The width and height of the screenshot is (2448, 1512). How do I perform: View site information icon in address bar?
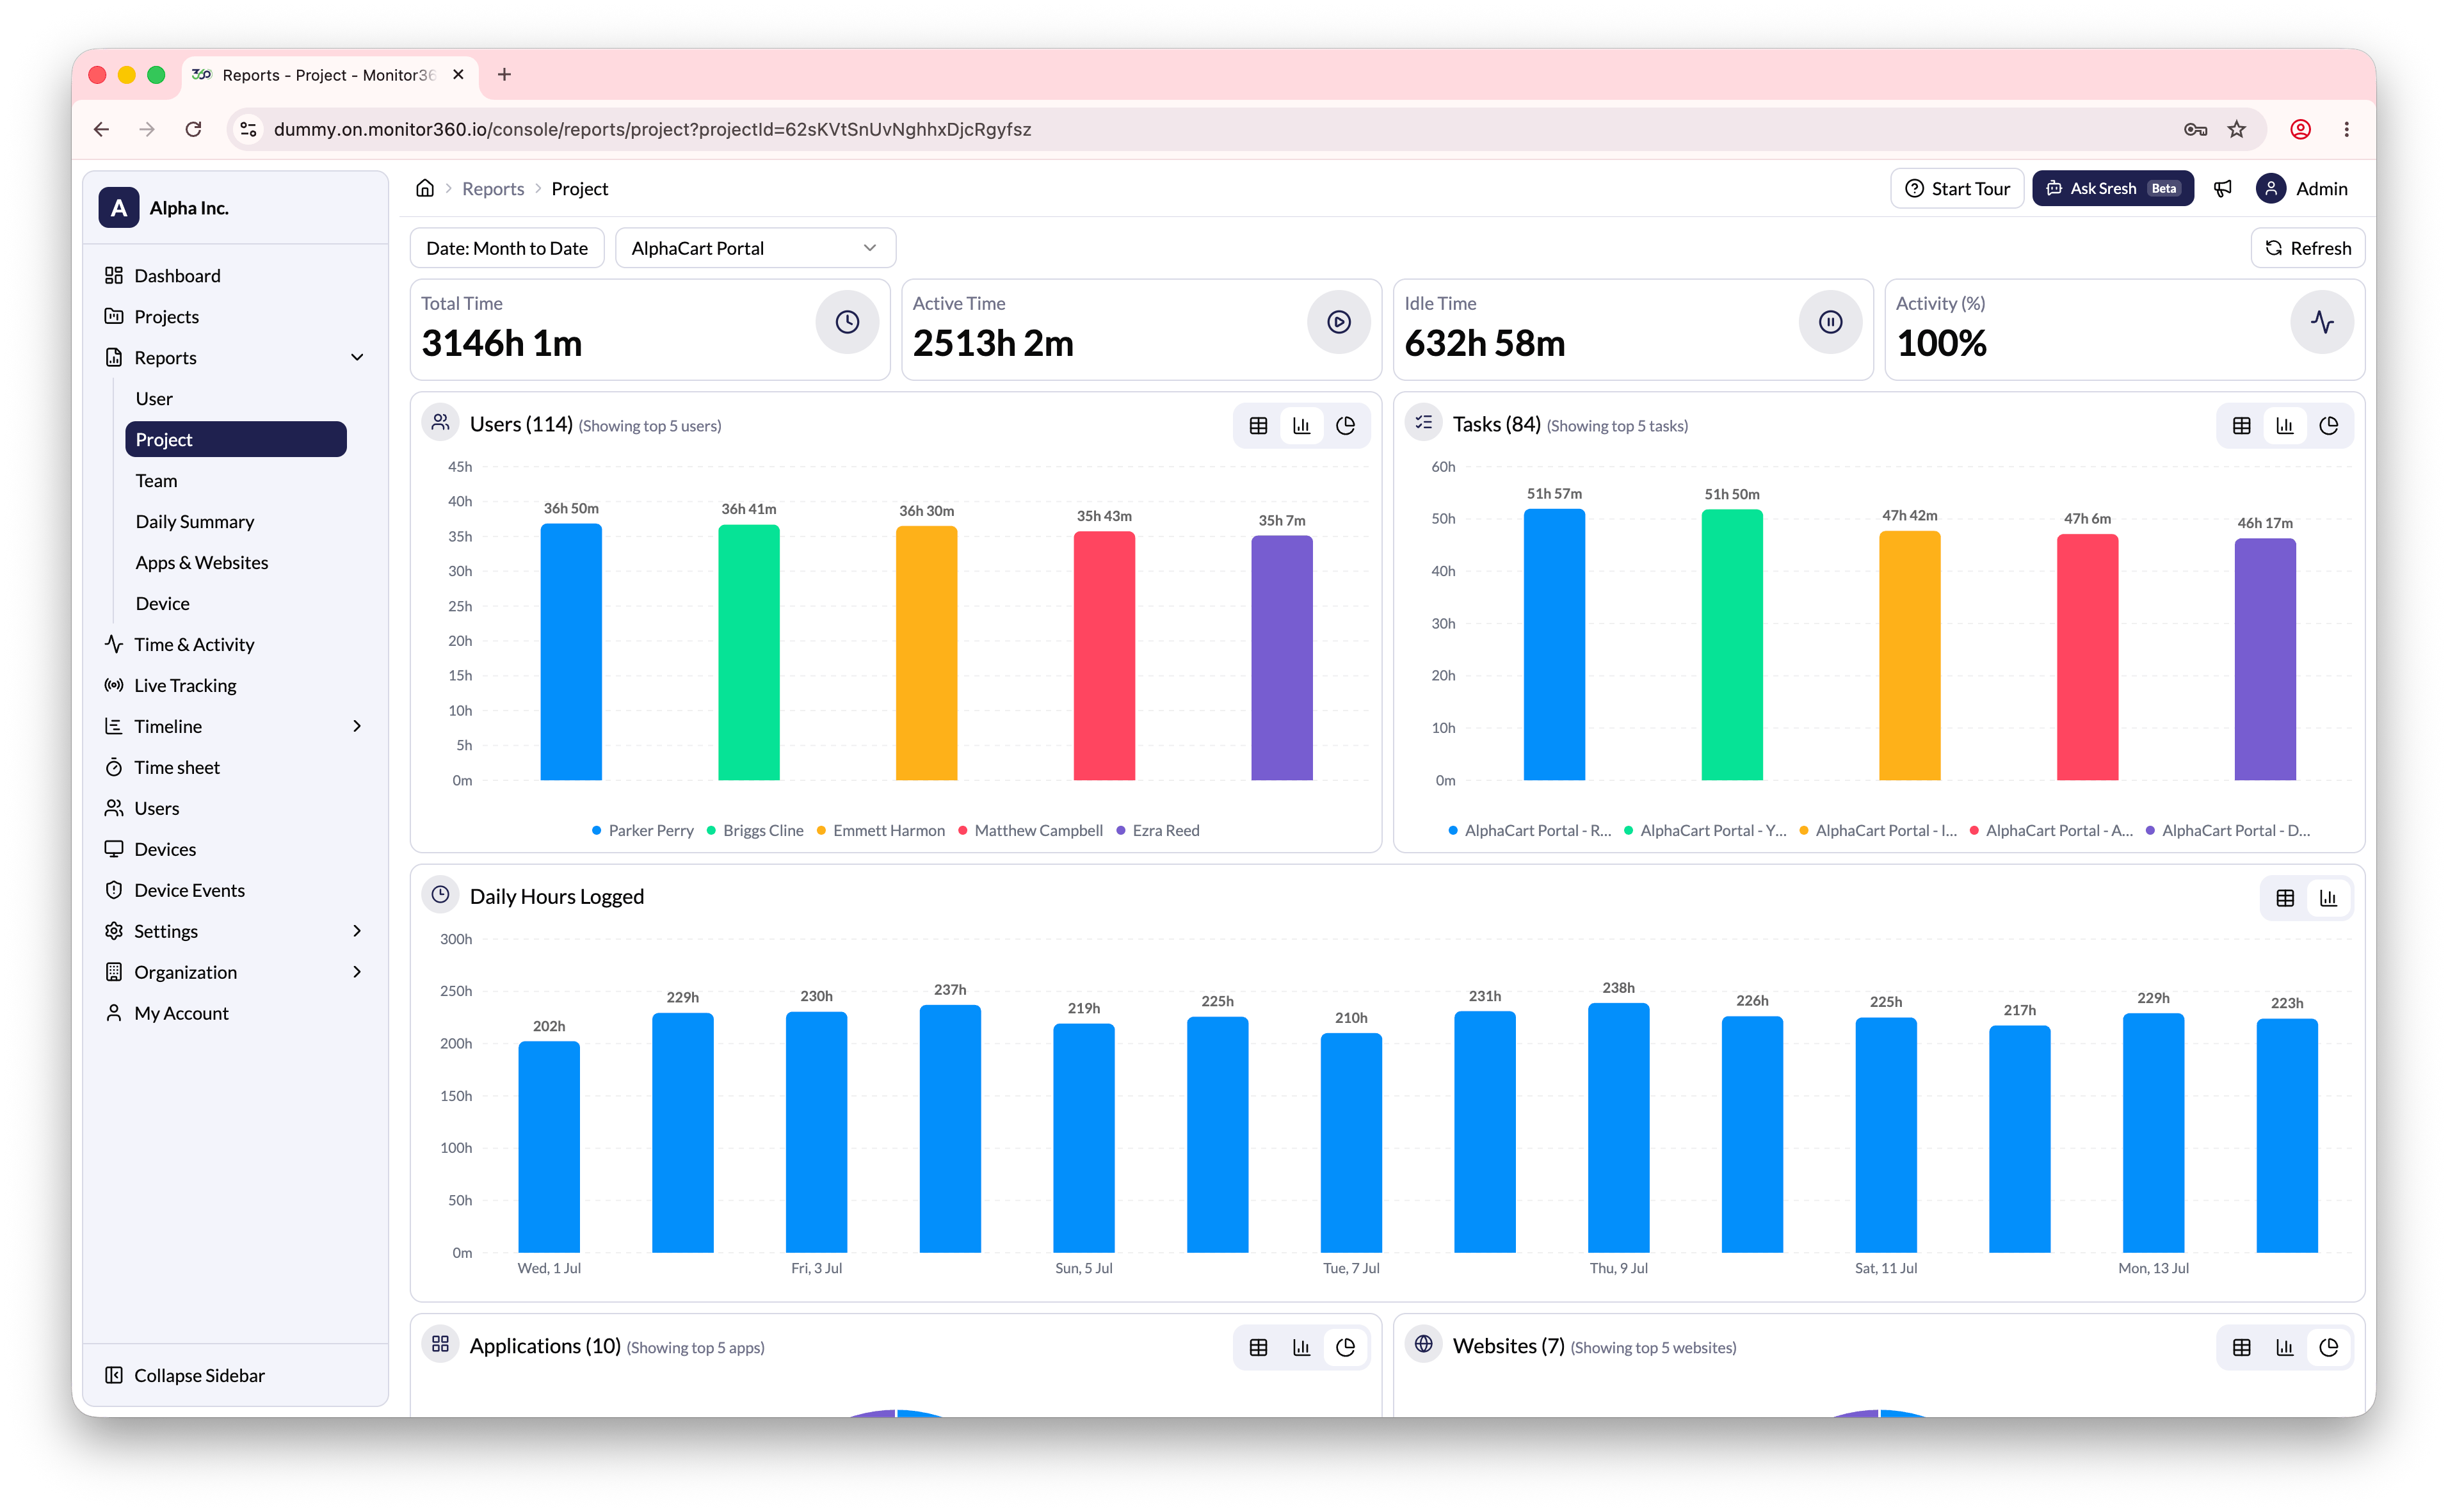click(249, 129)
